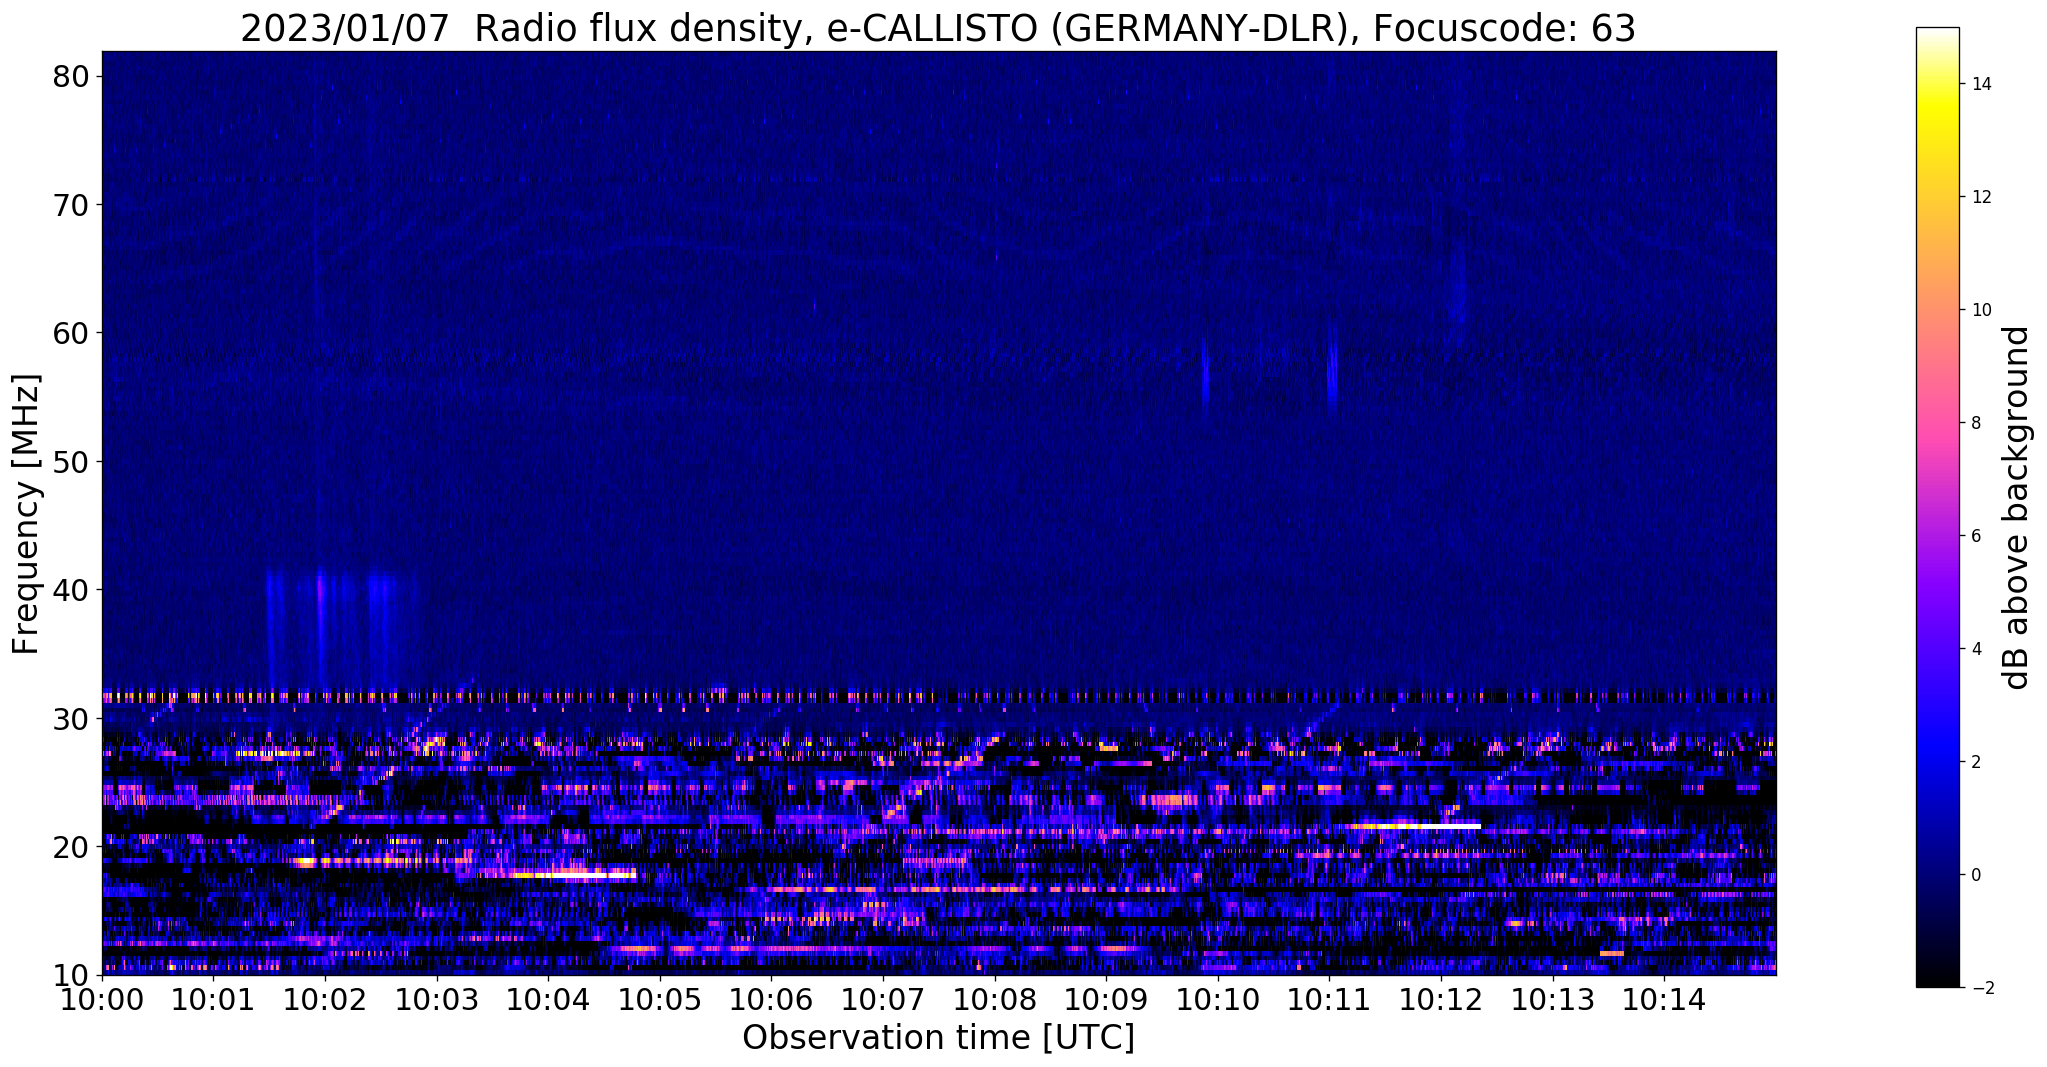Click the 10:06 time tick label
The image size is (2047, 1067).
(x=771, y=999)
